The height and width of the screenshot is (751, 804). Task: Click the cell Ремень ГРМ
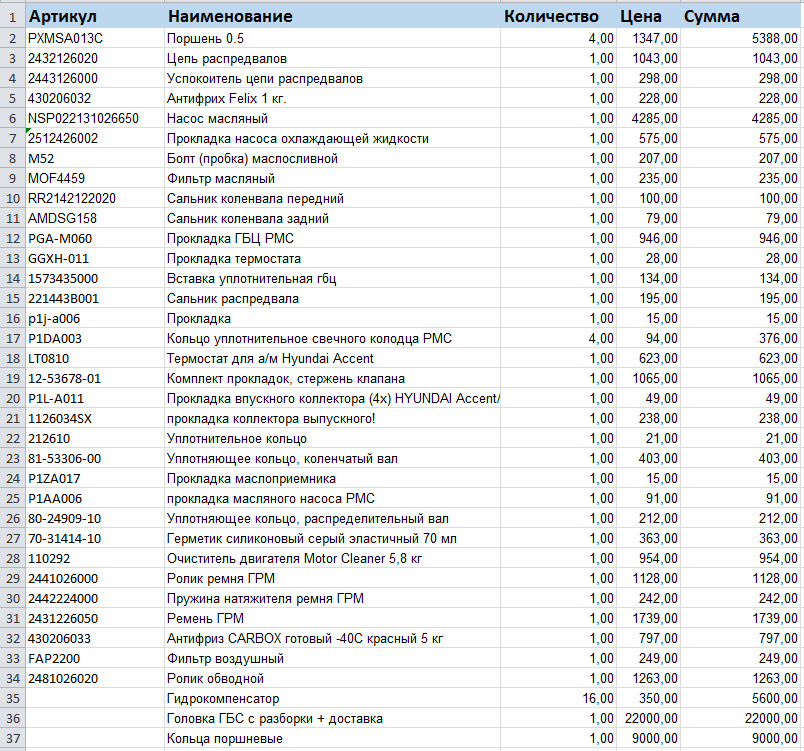click(332, 619)
